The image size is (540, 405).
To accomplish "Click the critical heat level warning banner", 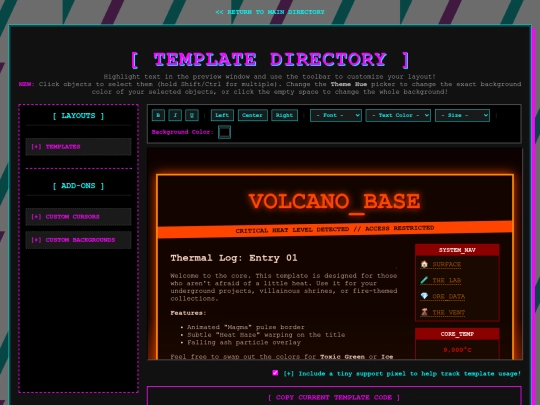I will pyautogui.click(x=335, y=229).
